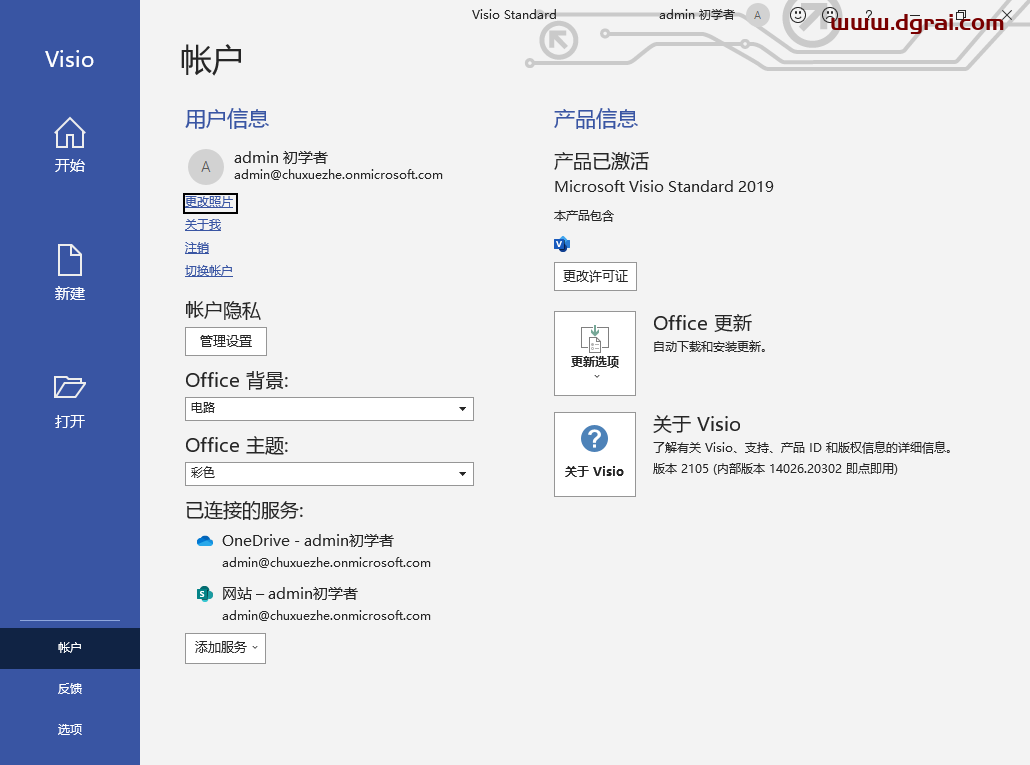Click the 管理设置 button under 帐户隐私
1030x765 pixels.
(x=225, y=341)
